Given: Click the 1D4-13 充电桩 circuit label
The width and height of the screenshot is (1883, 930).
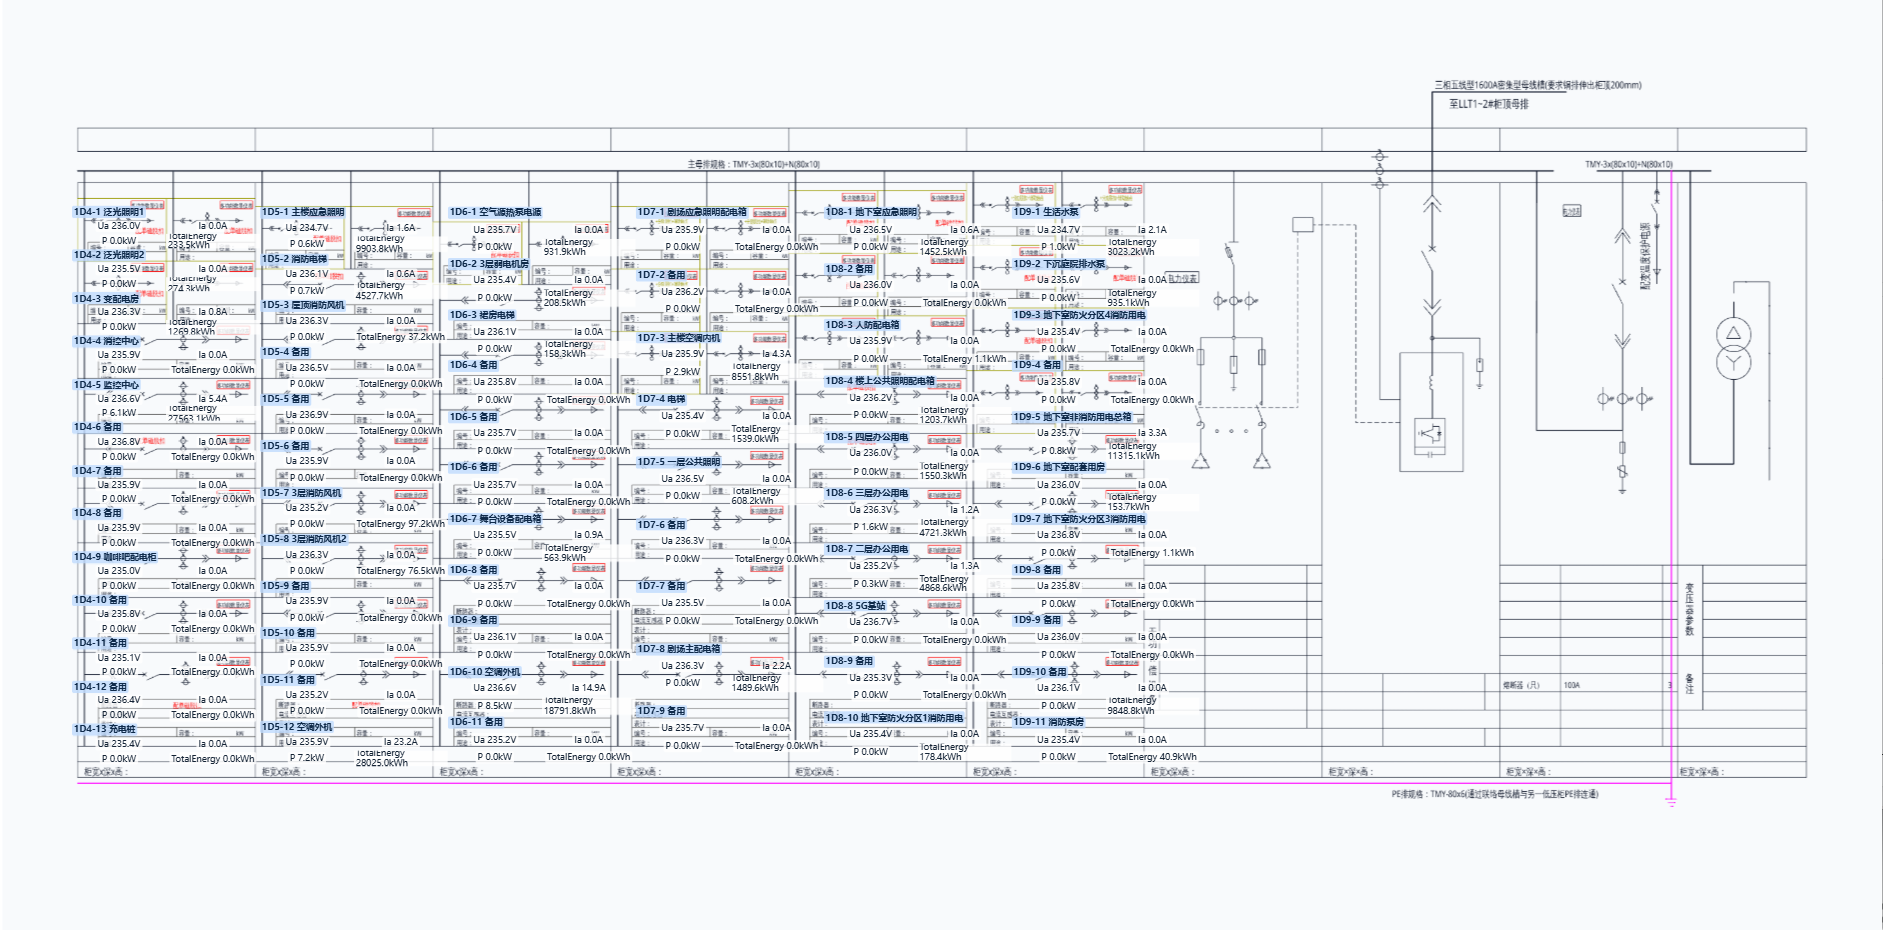Looking at the screenshot, I should pos(105,729).
